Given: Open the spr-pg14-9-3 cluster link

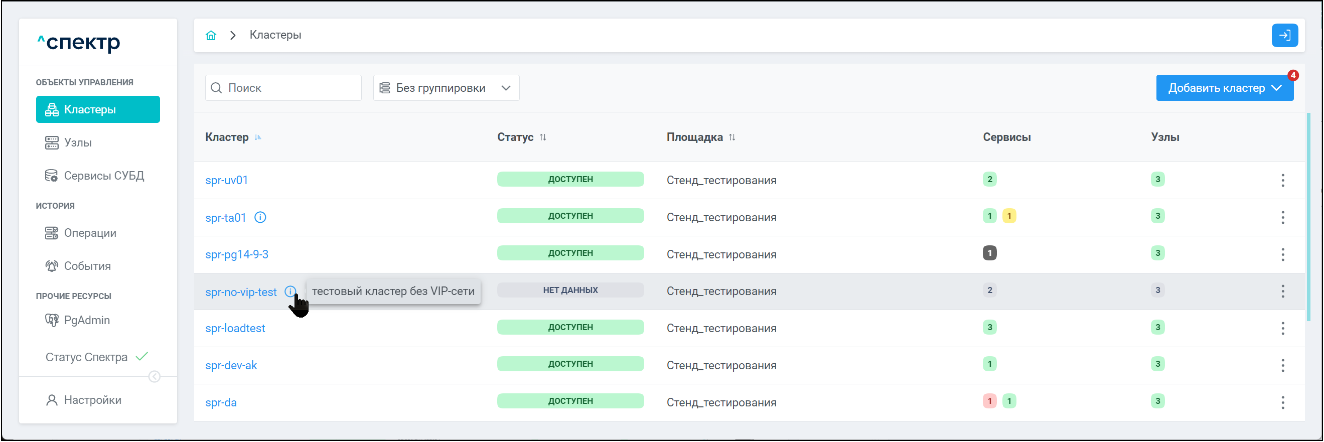Looking at the screenshot, I should (x=237, y=254).
